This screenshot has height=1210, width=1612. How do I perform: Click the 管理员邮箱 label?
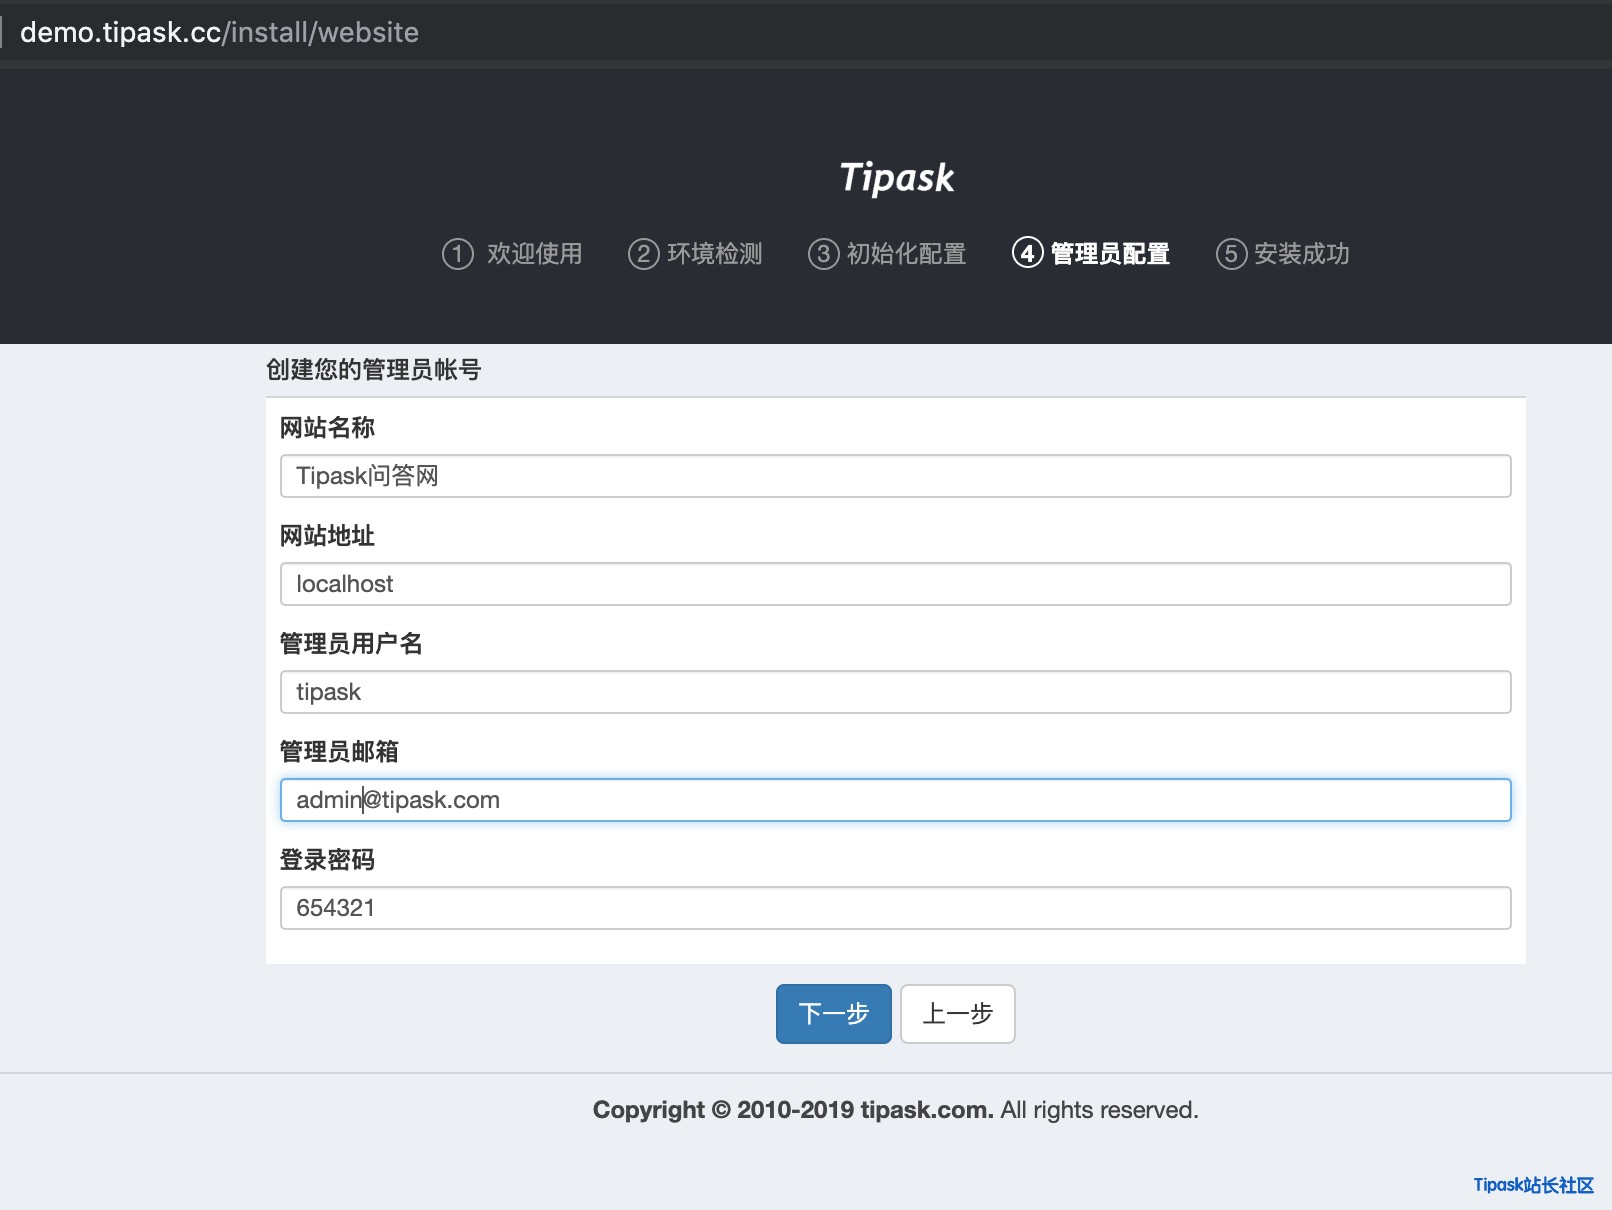pyautogui.click(x=339, y=752)
